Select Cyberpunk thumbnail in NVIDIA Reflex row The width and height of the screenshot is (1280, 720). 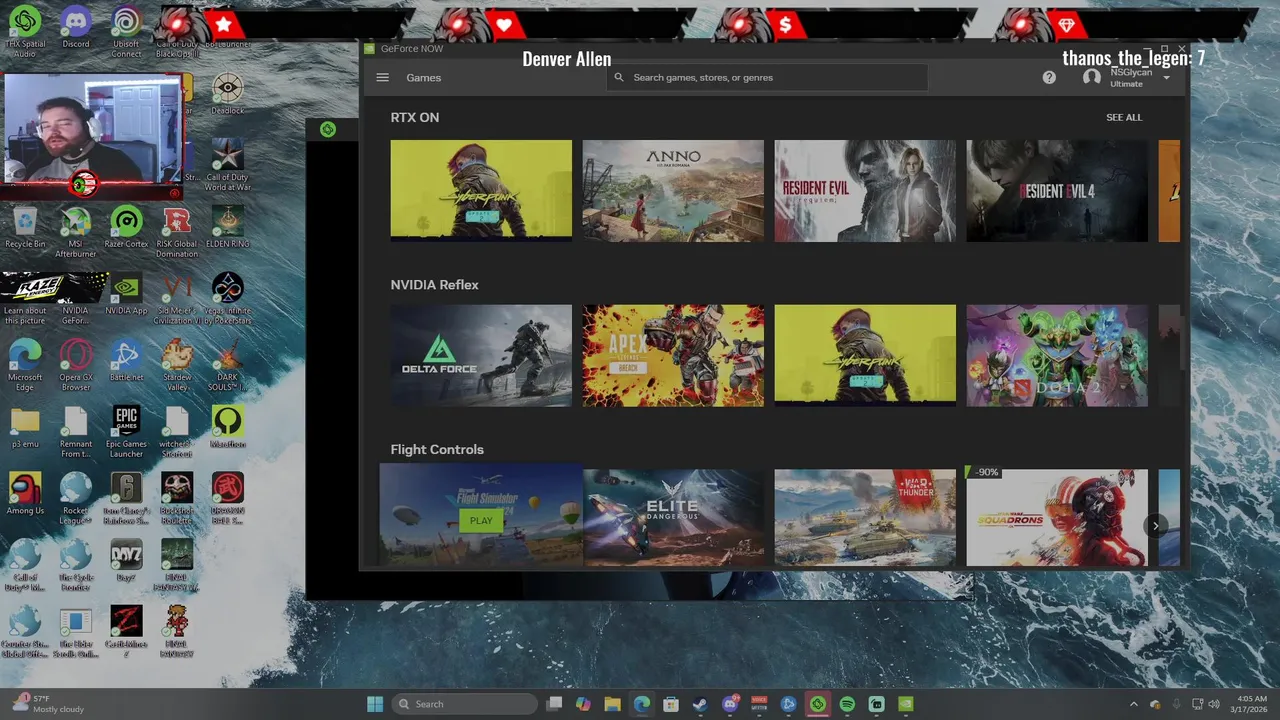click(865, 355)
